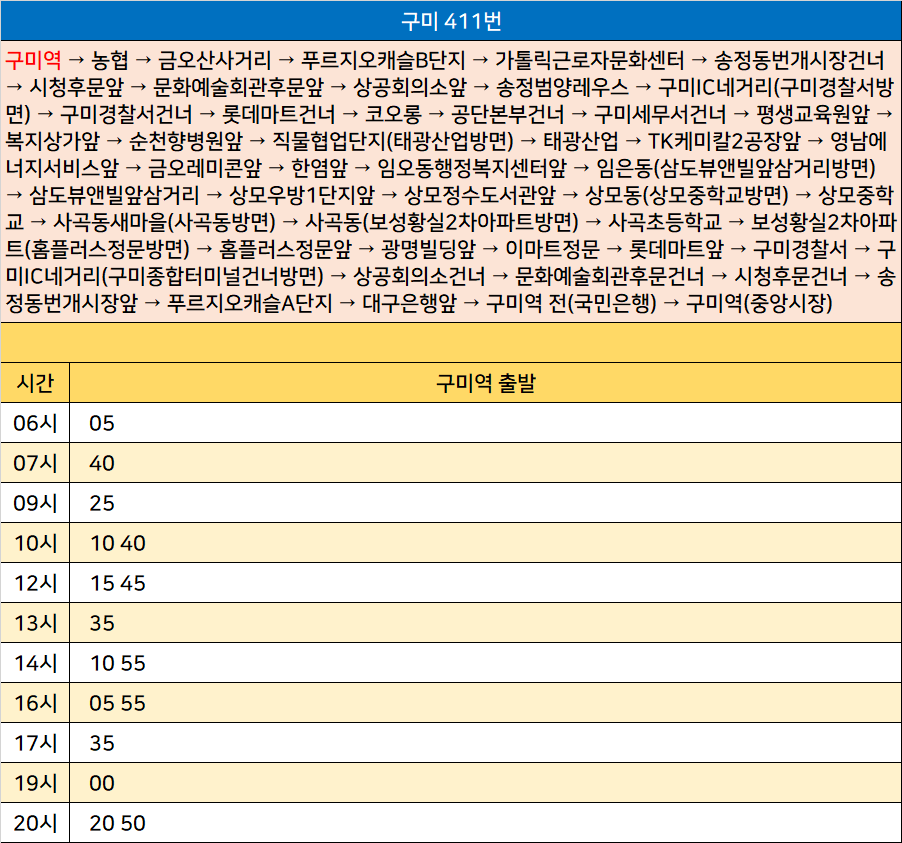Click the '사곡초등학교' stop name
This screenshot has width=902, height=843.
(664, 222)
